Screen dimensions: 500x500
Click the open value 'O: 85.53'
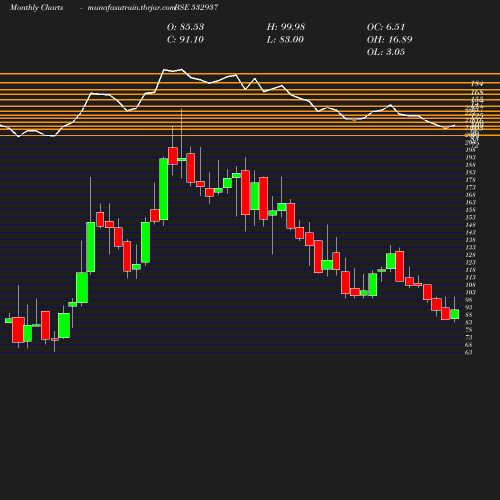pos(185,27)
